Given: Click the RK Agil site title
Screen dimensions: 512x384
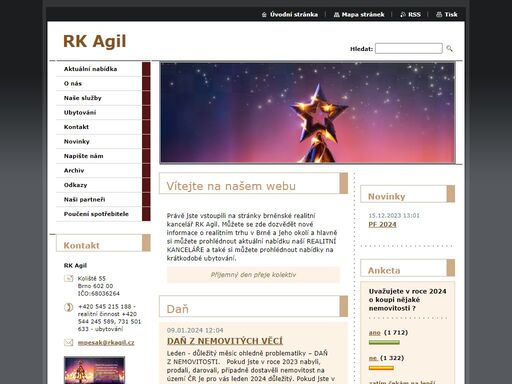Looking at the screenshot, I should click(95, 41).
